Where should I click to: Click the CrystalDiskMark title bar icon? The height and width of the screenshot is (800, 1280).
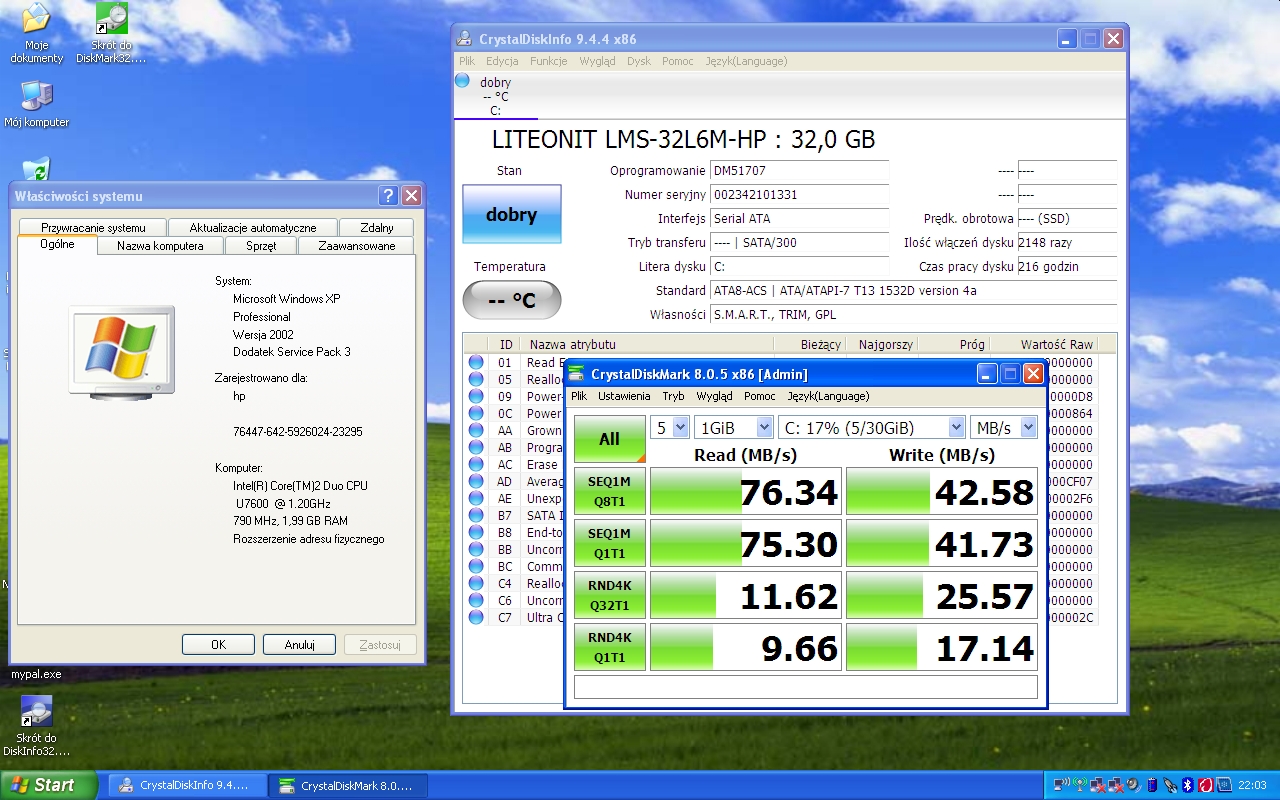point(576,374)
